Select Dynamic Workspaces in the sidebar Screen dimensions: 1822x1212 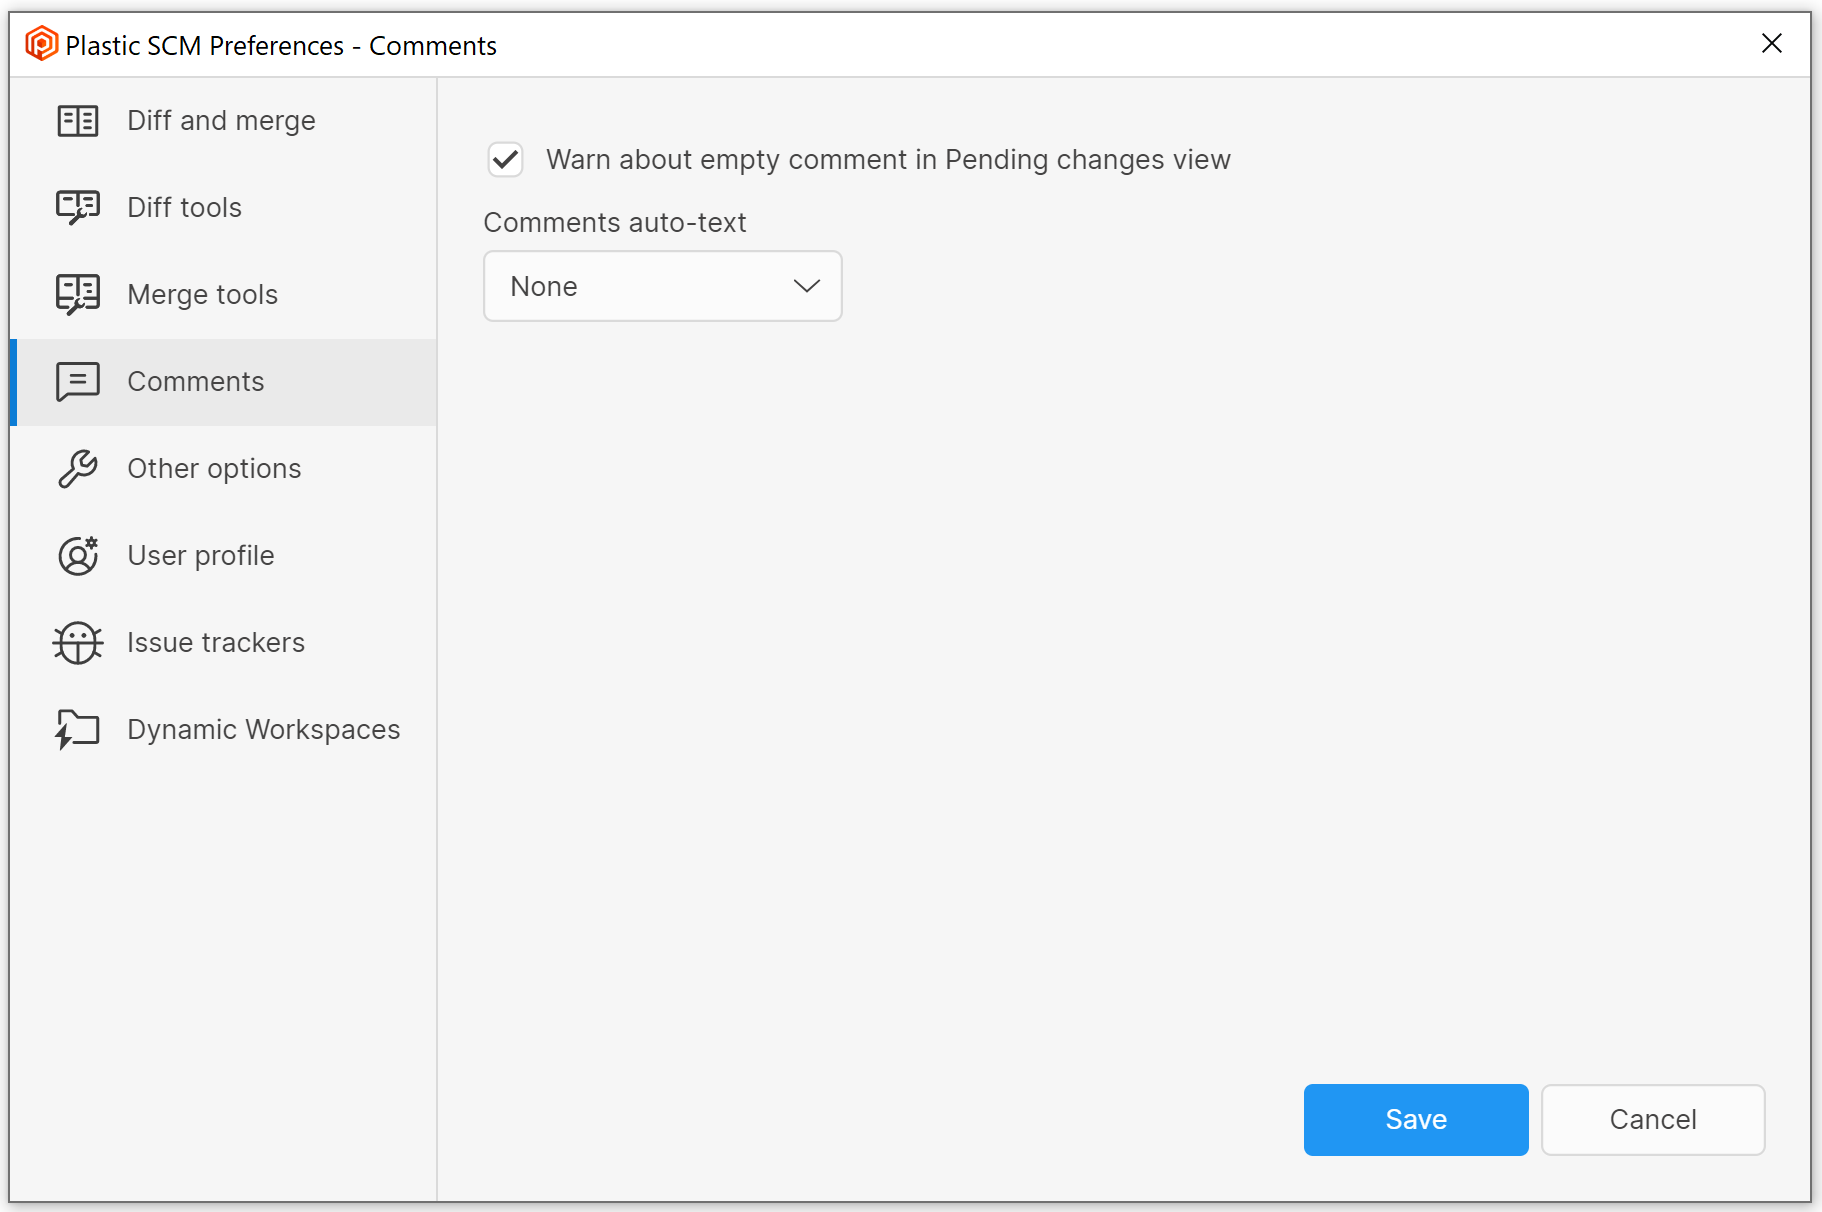tap(263, 729)
